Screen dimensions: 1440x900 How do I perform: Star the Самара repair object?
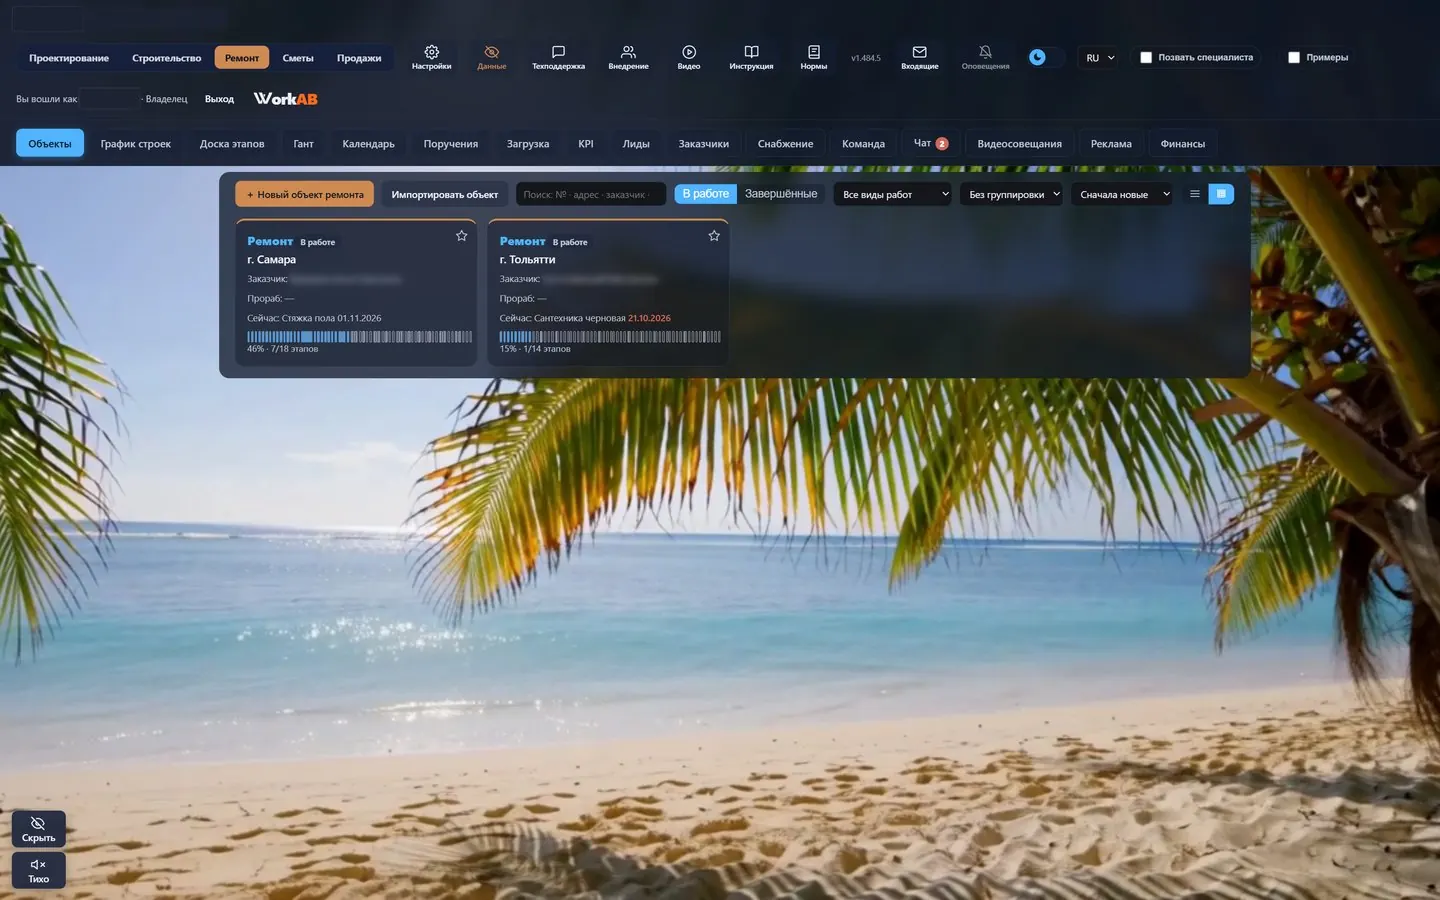click(x=461, y=236)
